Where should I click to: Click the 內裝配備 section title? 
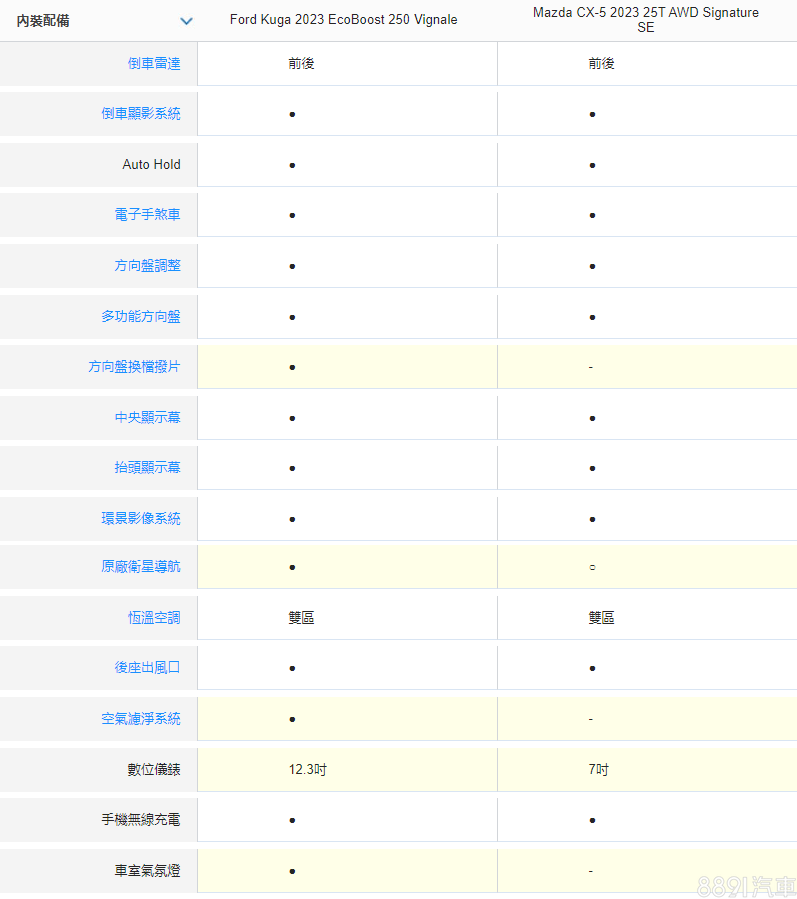43,21
